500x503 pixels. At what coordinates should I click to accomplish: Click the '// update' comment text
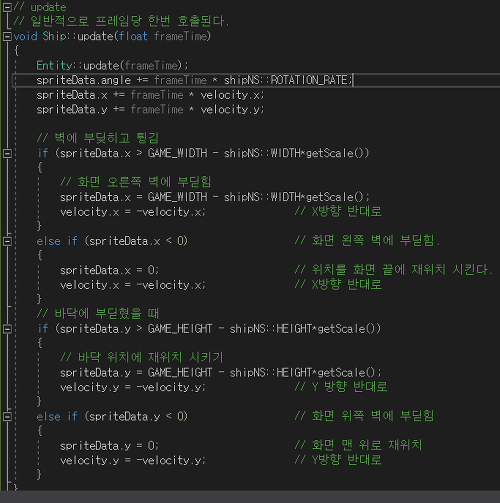click(40, 7)
